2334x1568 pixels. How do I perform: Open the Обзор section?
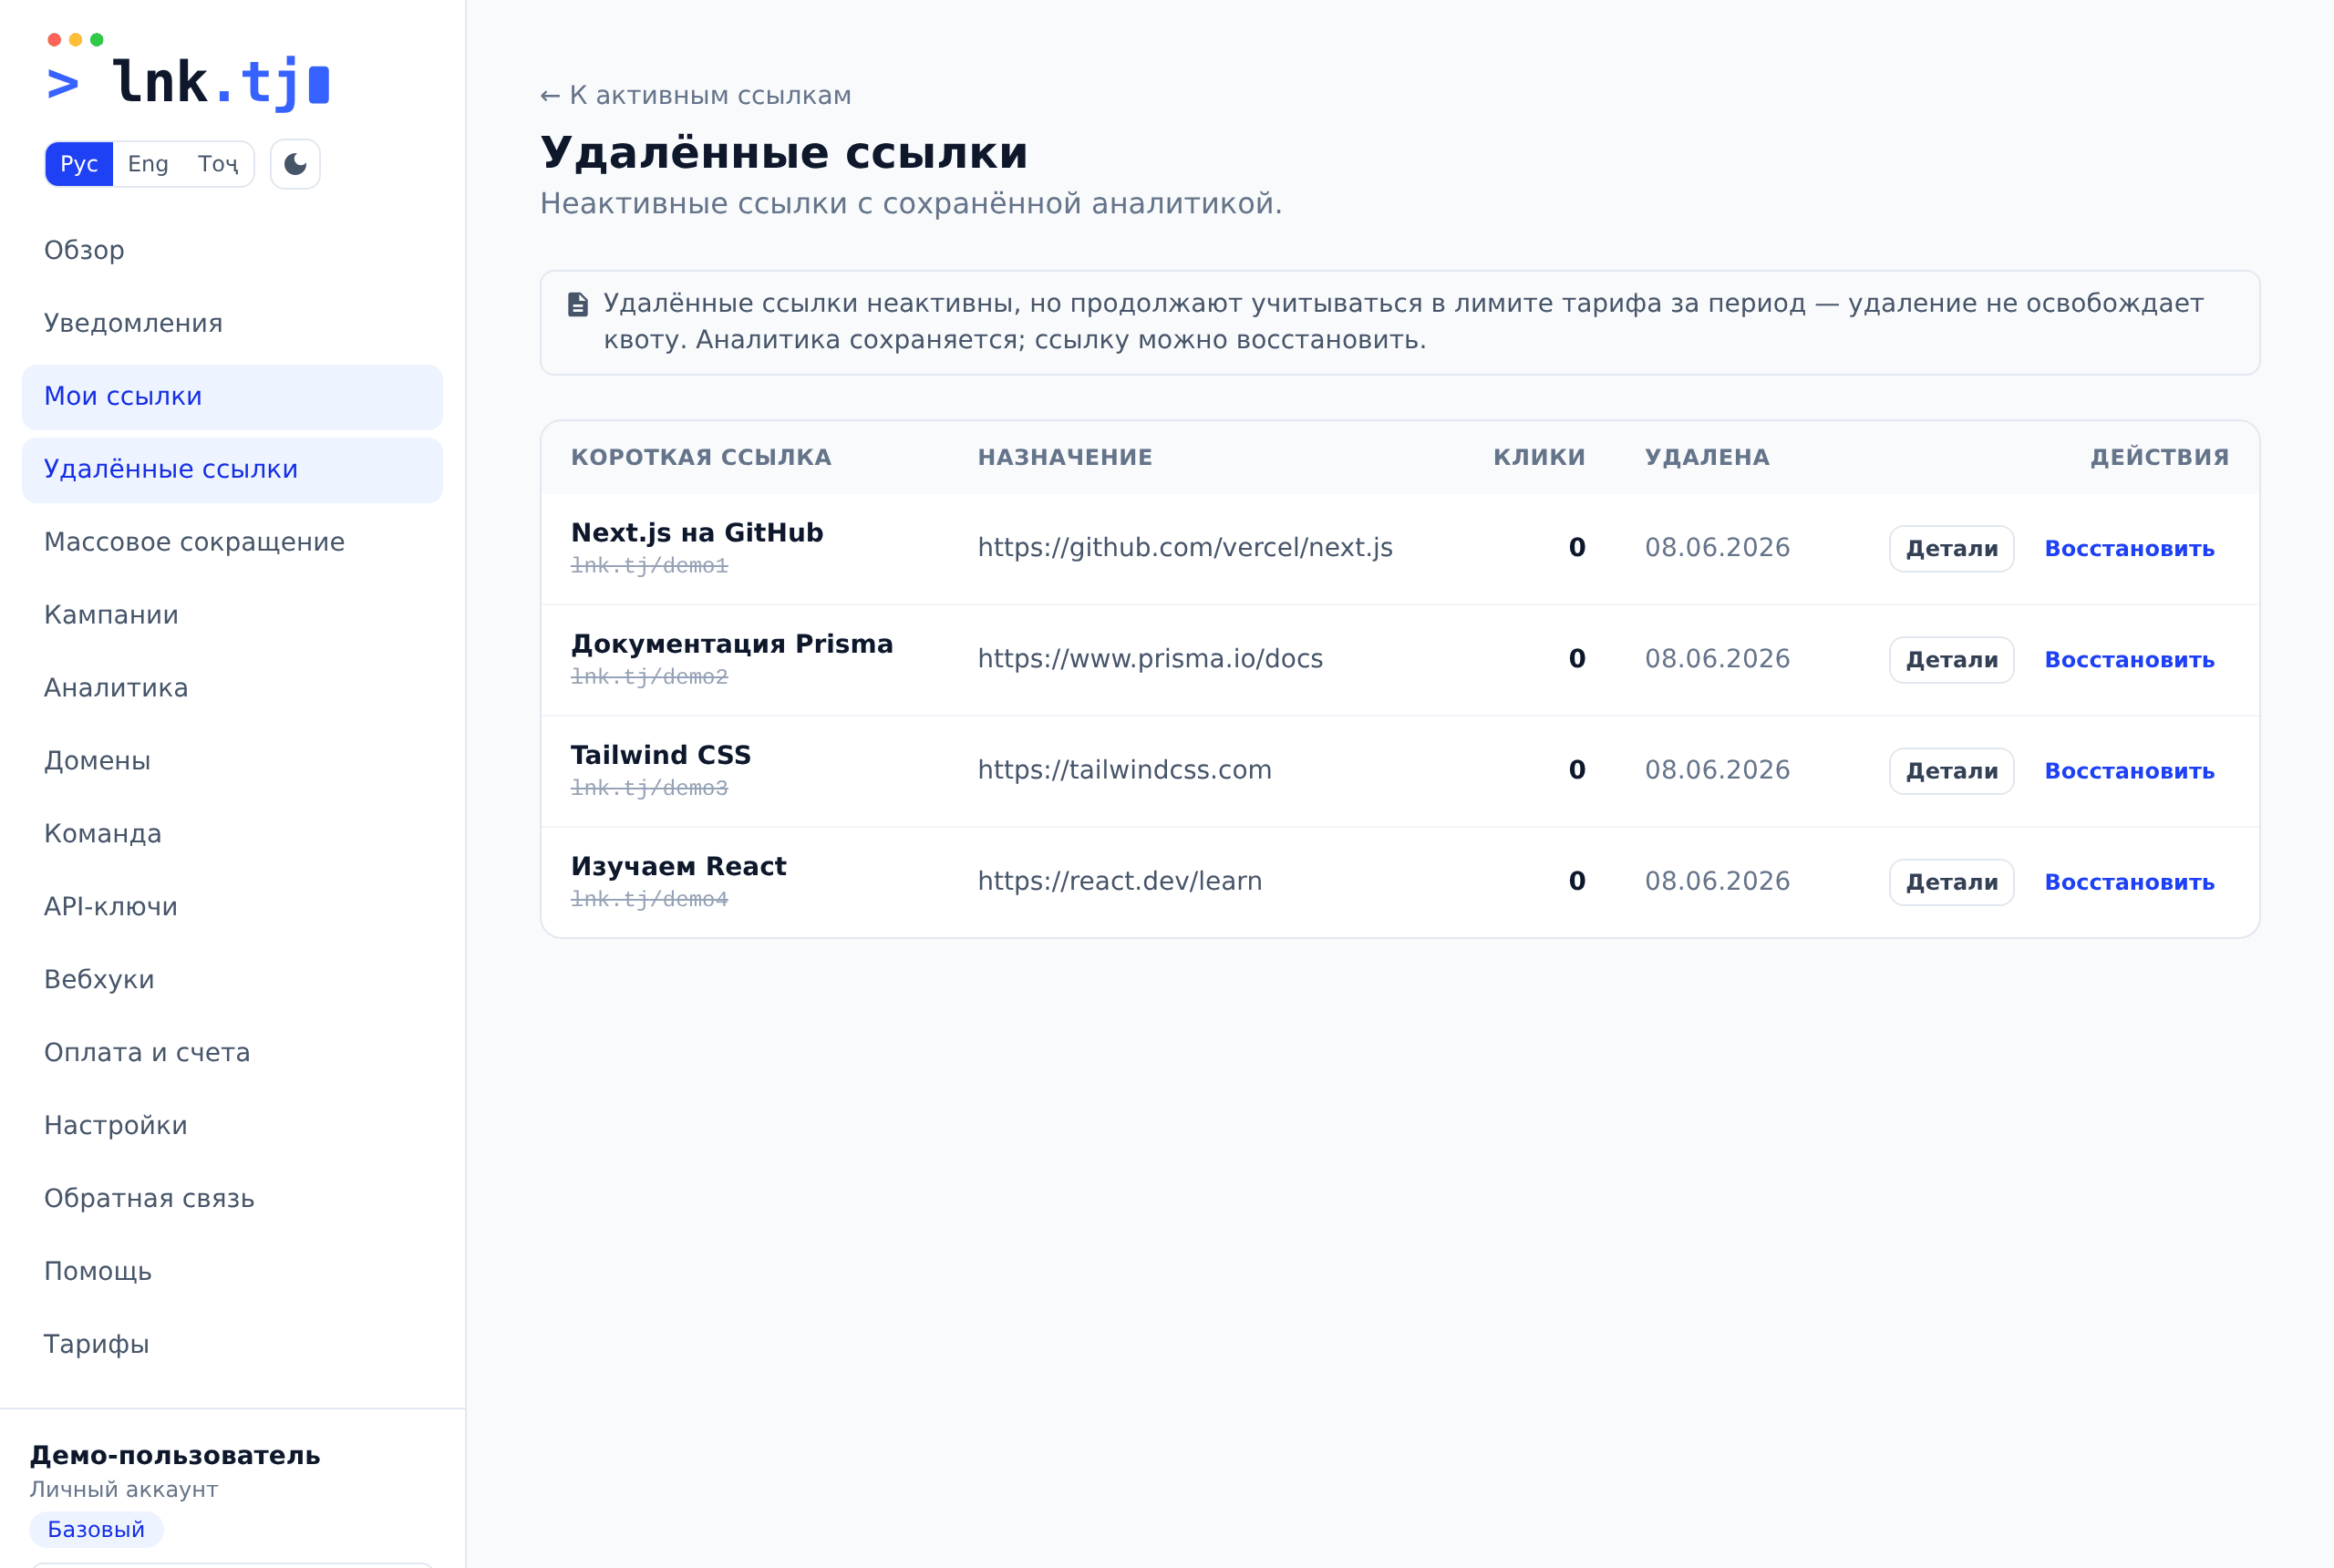click(x=232, y=251)
